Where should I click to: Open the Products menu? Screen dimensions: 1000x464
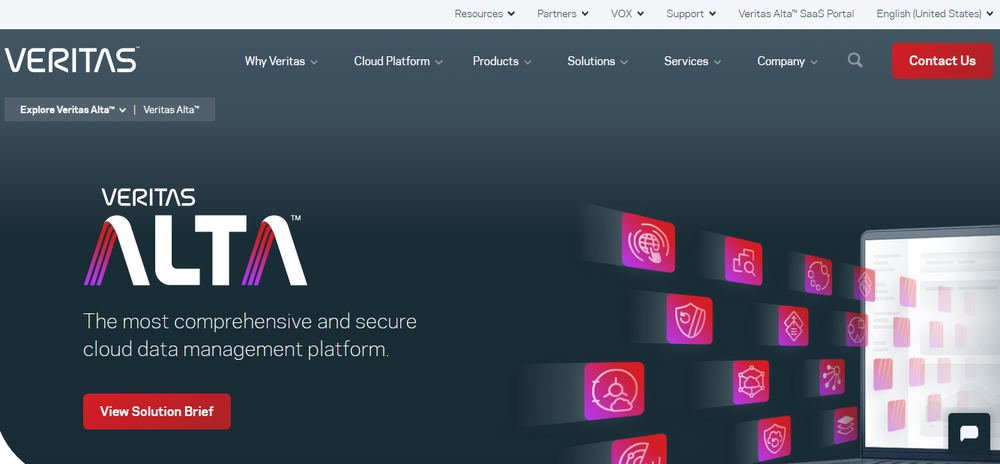click(x=502, y=61)
